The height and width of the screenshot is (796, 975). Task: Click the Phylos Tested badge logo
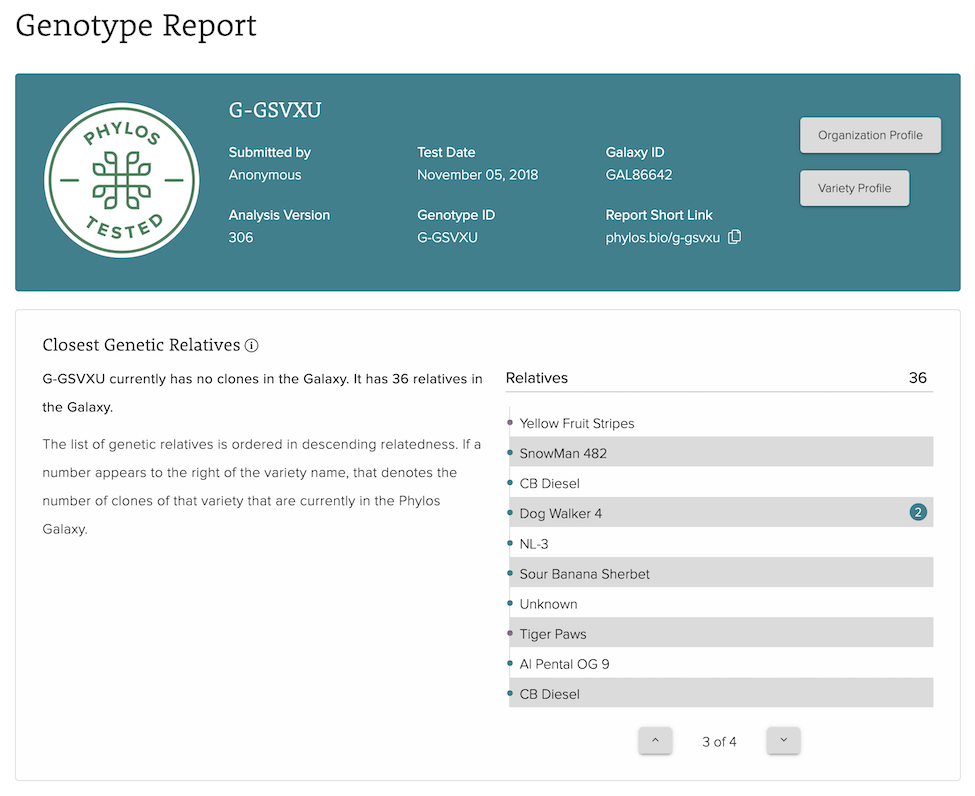point(122,181)
